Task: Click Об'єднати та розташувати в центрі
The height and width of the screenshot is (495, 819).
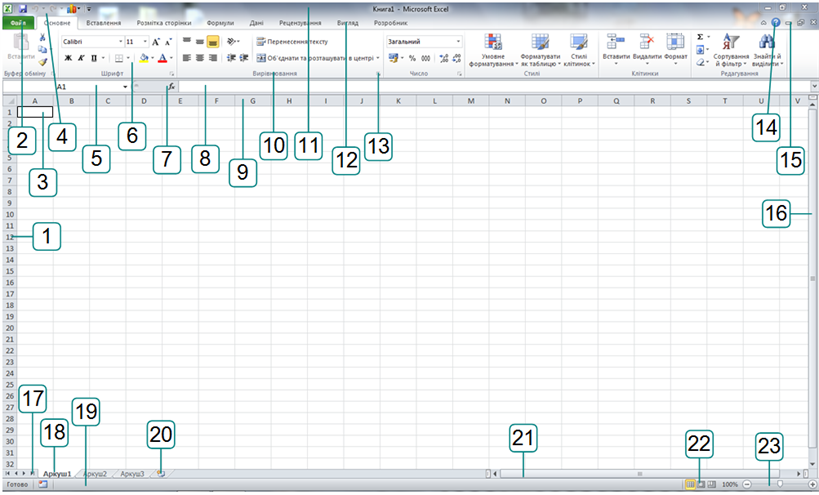Action: click(x=317, y=58)
